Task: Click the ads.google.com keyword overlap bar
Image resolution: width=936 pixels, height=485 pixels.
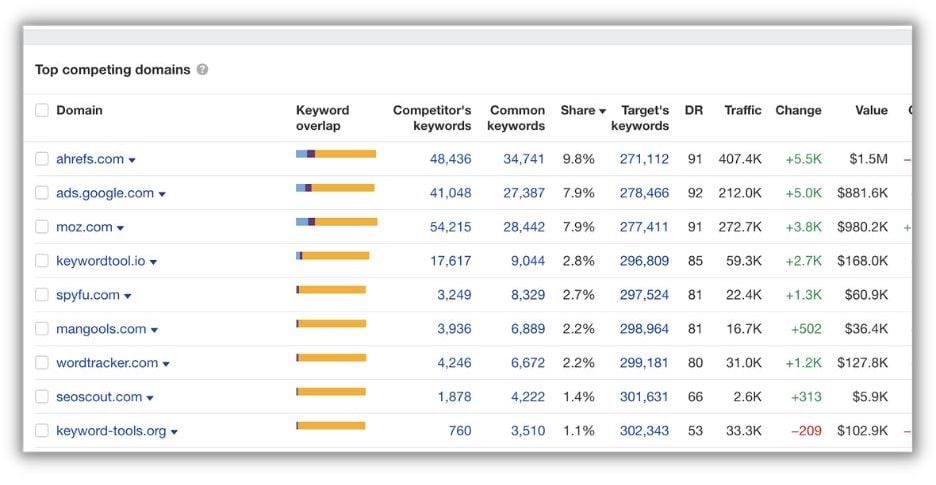Action: pyautogui.click(x=335, y=188)
